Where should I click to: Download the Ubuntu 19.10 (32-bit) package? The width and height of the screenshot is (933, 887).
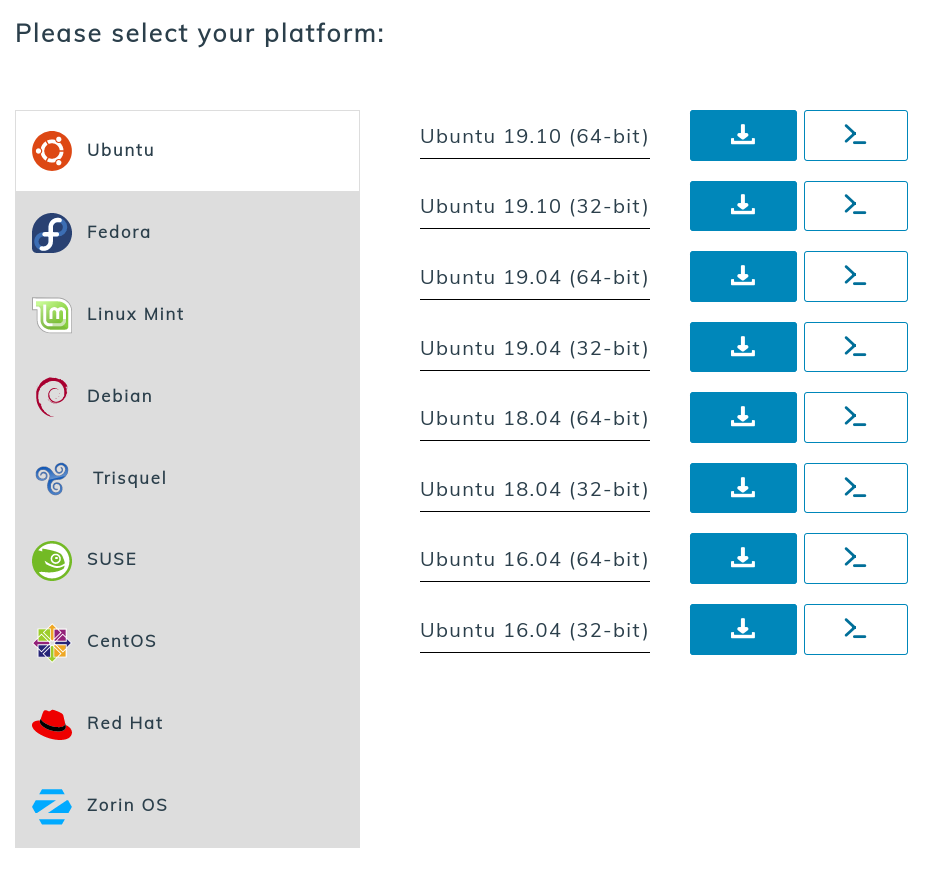click(743, 206)
